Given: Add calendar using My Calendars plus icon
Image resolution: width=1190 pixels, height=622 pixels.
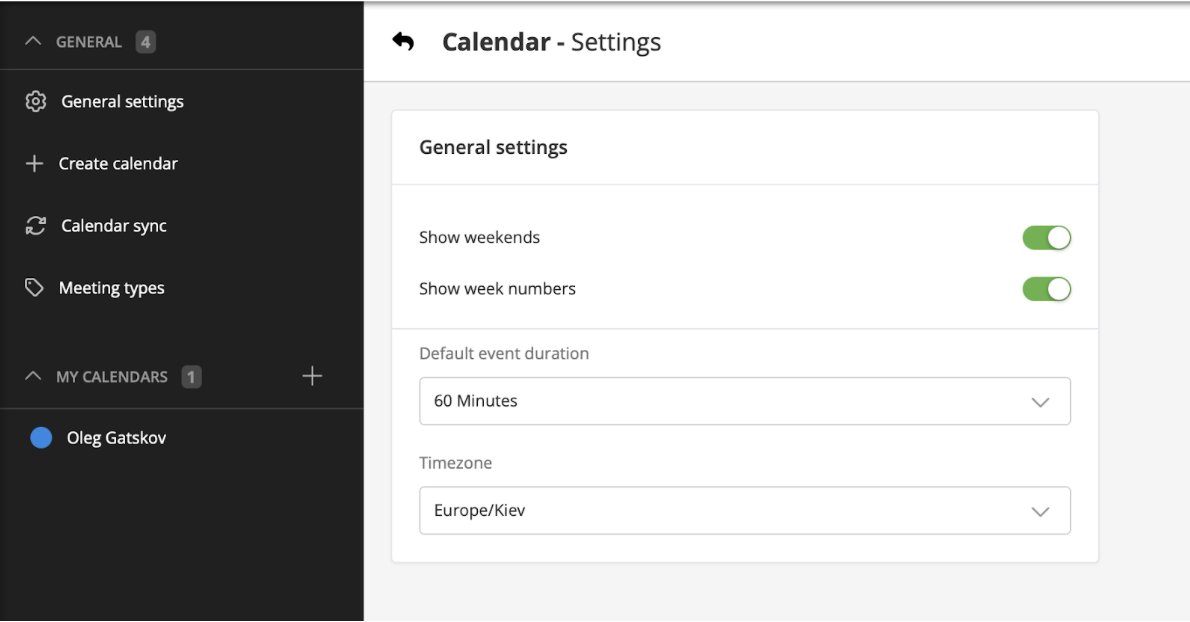Looking at the screenshot, I should coord(312,376).
